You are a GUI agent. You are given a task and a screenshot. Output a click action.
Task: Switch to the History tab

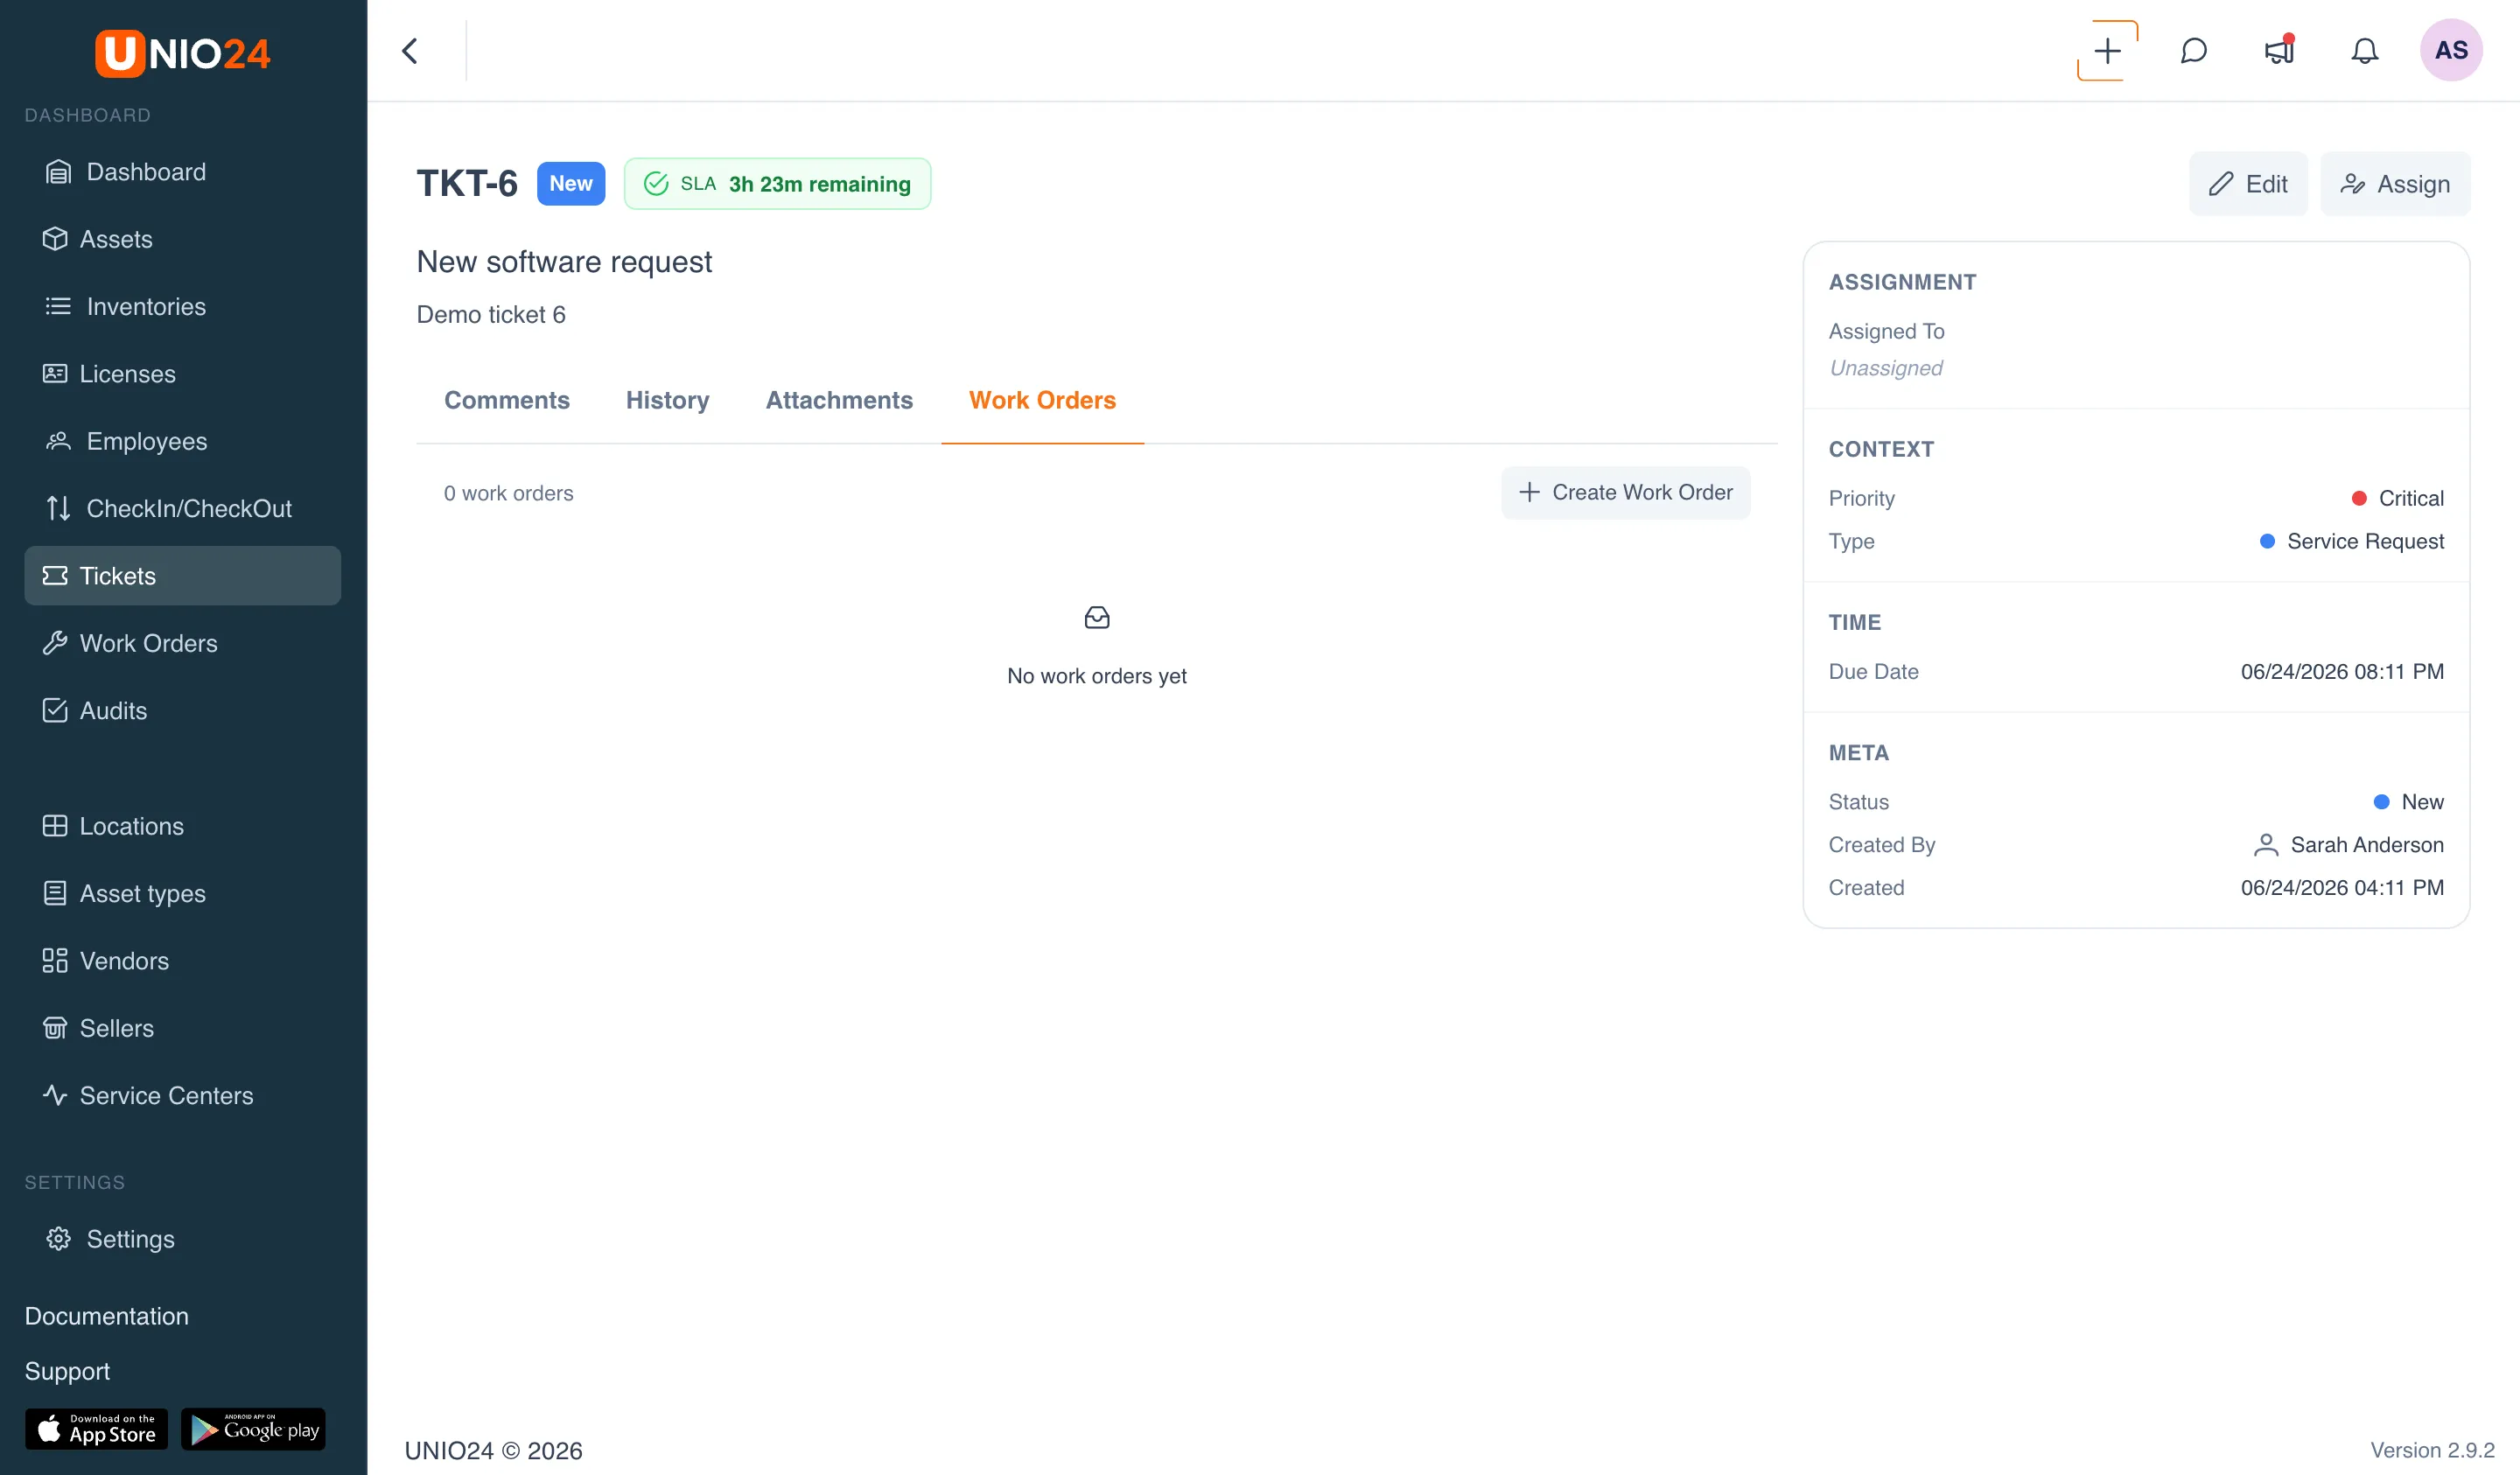(668, 400)
